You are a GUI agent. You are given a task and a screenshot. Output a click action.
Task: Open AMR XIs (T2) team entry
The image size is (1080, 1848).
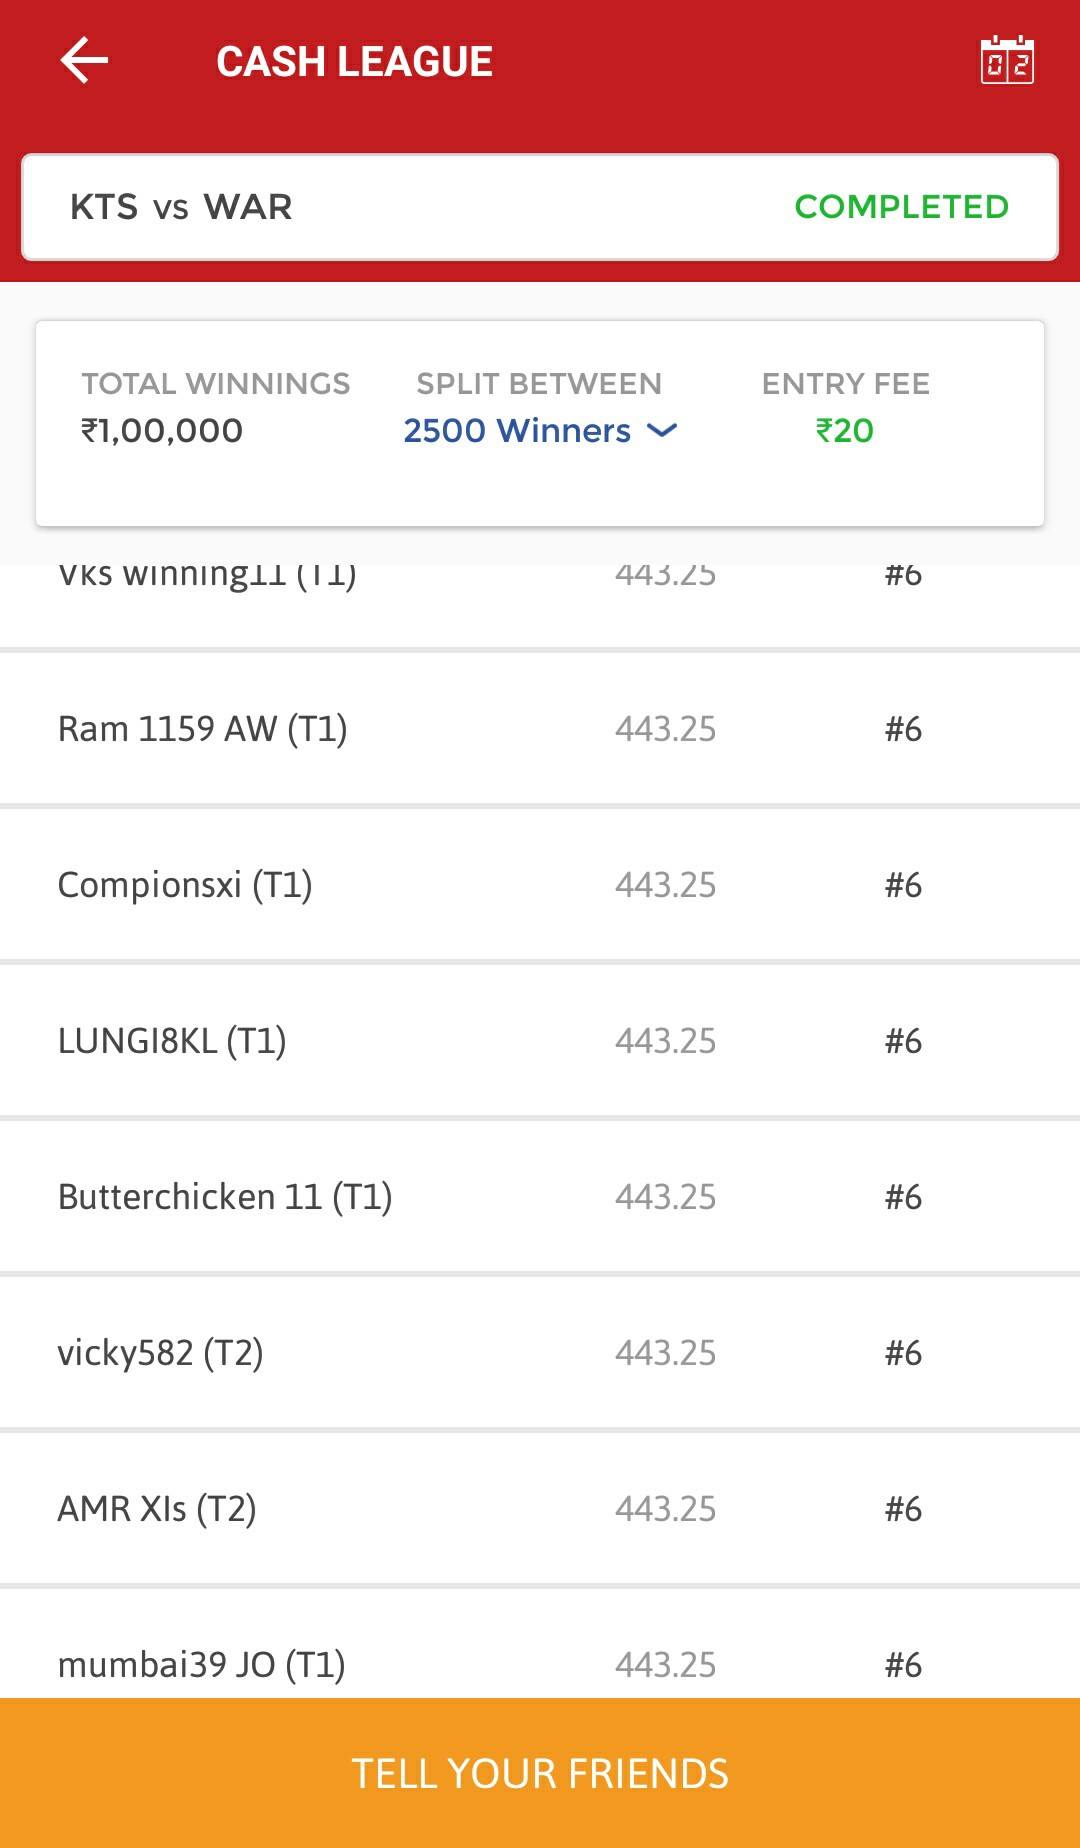pyautogui.click(x=540, y=1509)
